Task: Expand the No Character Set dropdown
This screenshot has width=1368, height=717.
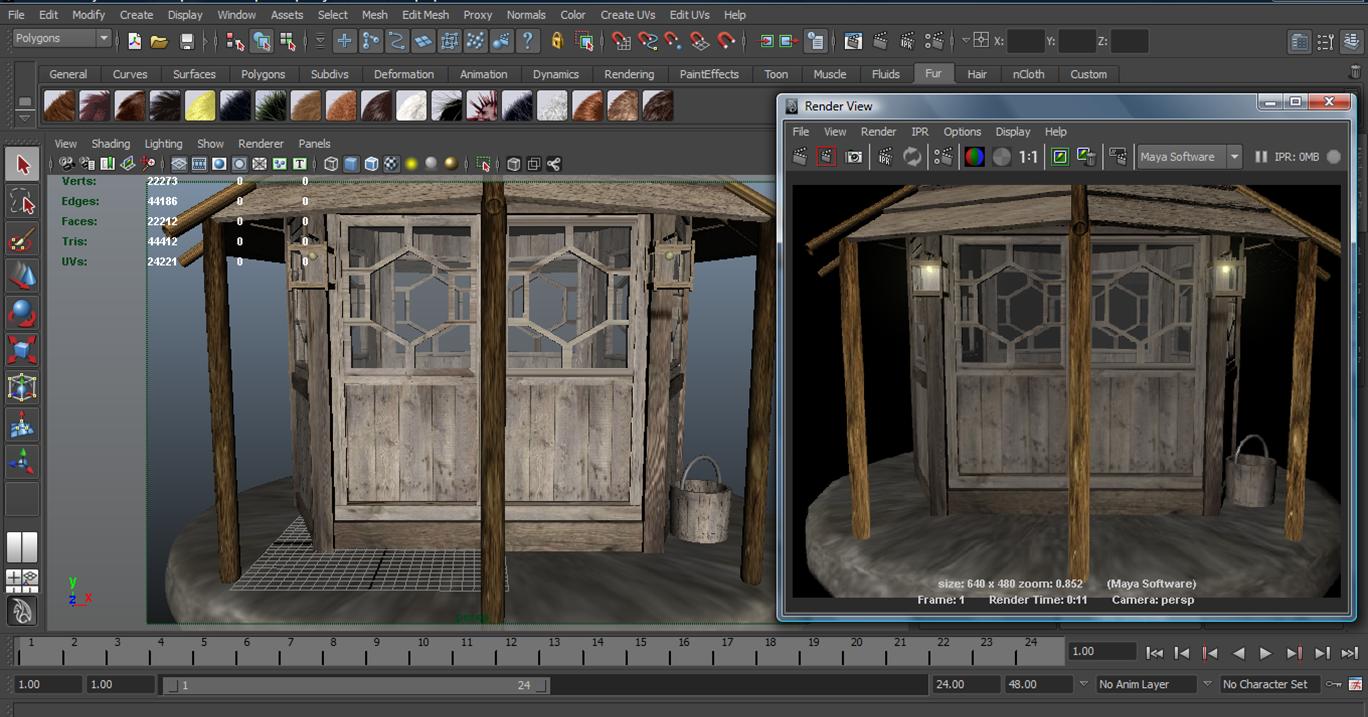Action: point(1265,684)
